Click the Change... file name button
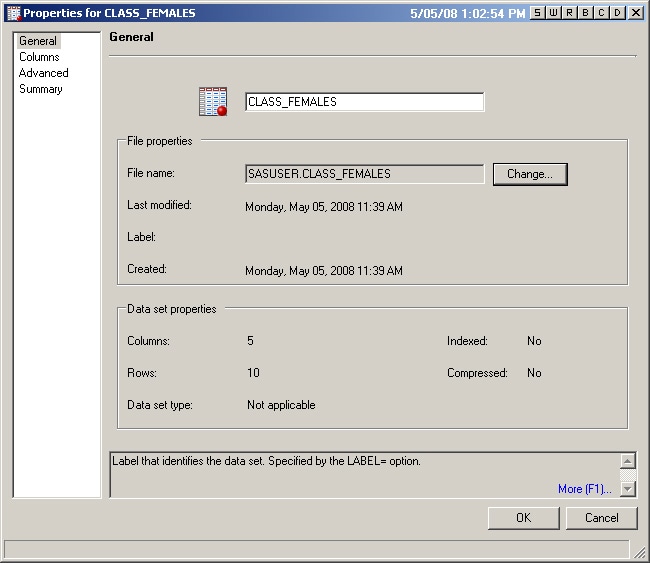Viewport: 650px width, 563px height. pos(530,174)
